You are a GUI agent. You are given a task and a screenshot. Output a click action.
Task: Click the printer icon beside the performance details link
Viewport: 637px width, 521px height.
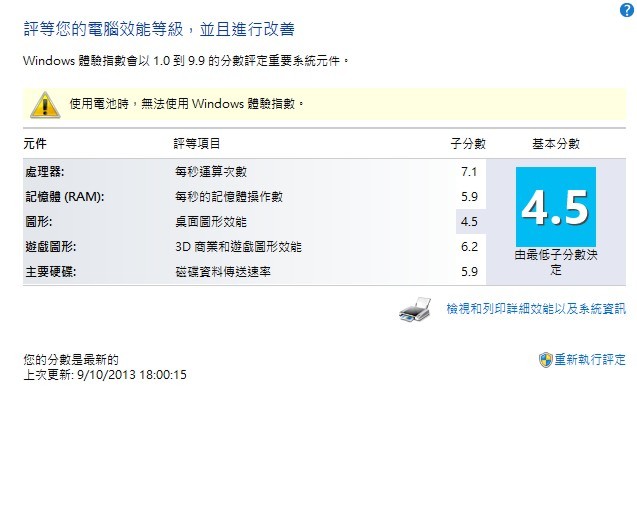tap(415, 310)
